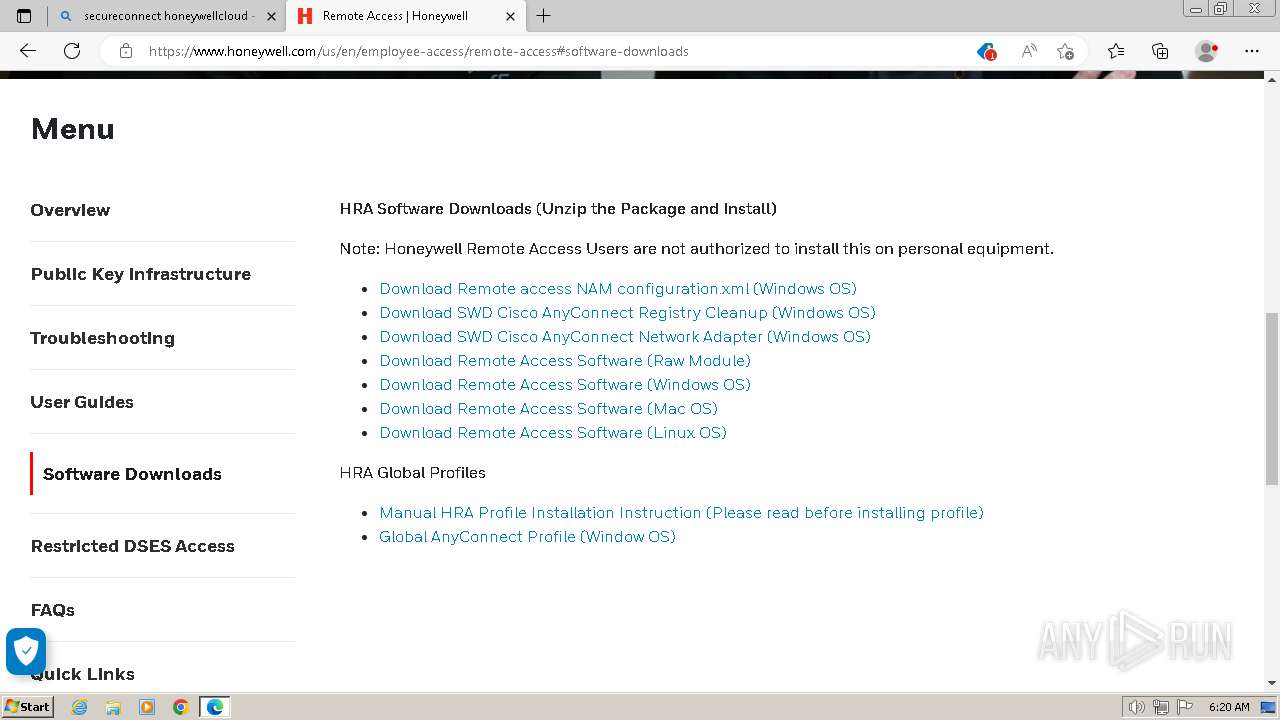Open the FAQs section

point(53,610)
